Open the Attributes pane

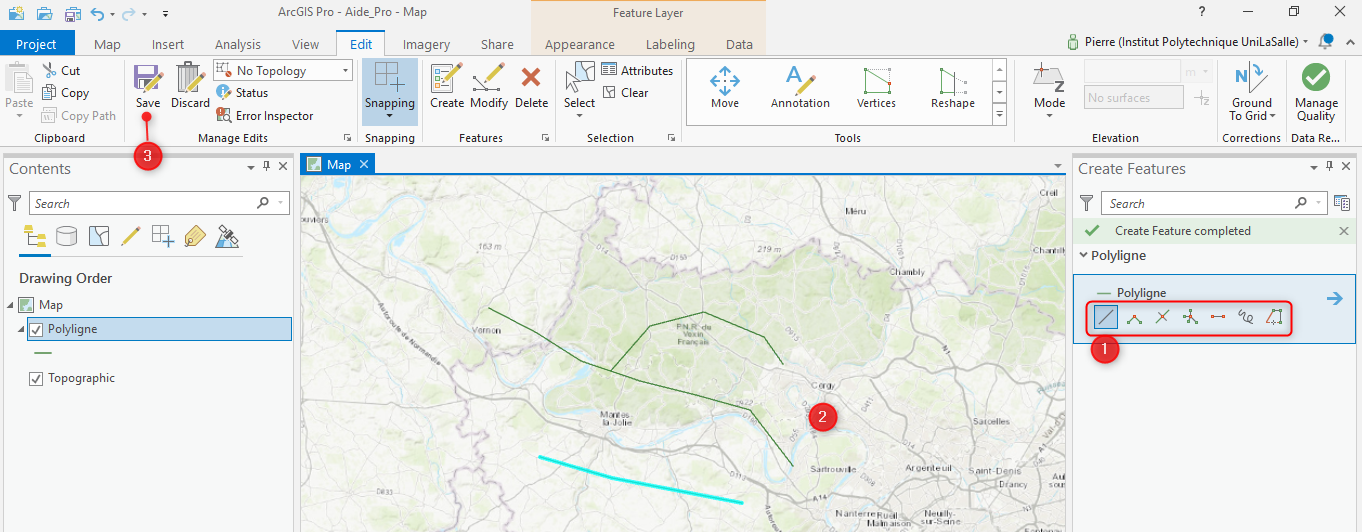click(x=637, y=71)
